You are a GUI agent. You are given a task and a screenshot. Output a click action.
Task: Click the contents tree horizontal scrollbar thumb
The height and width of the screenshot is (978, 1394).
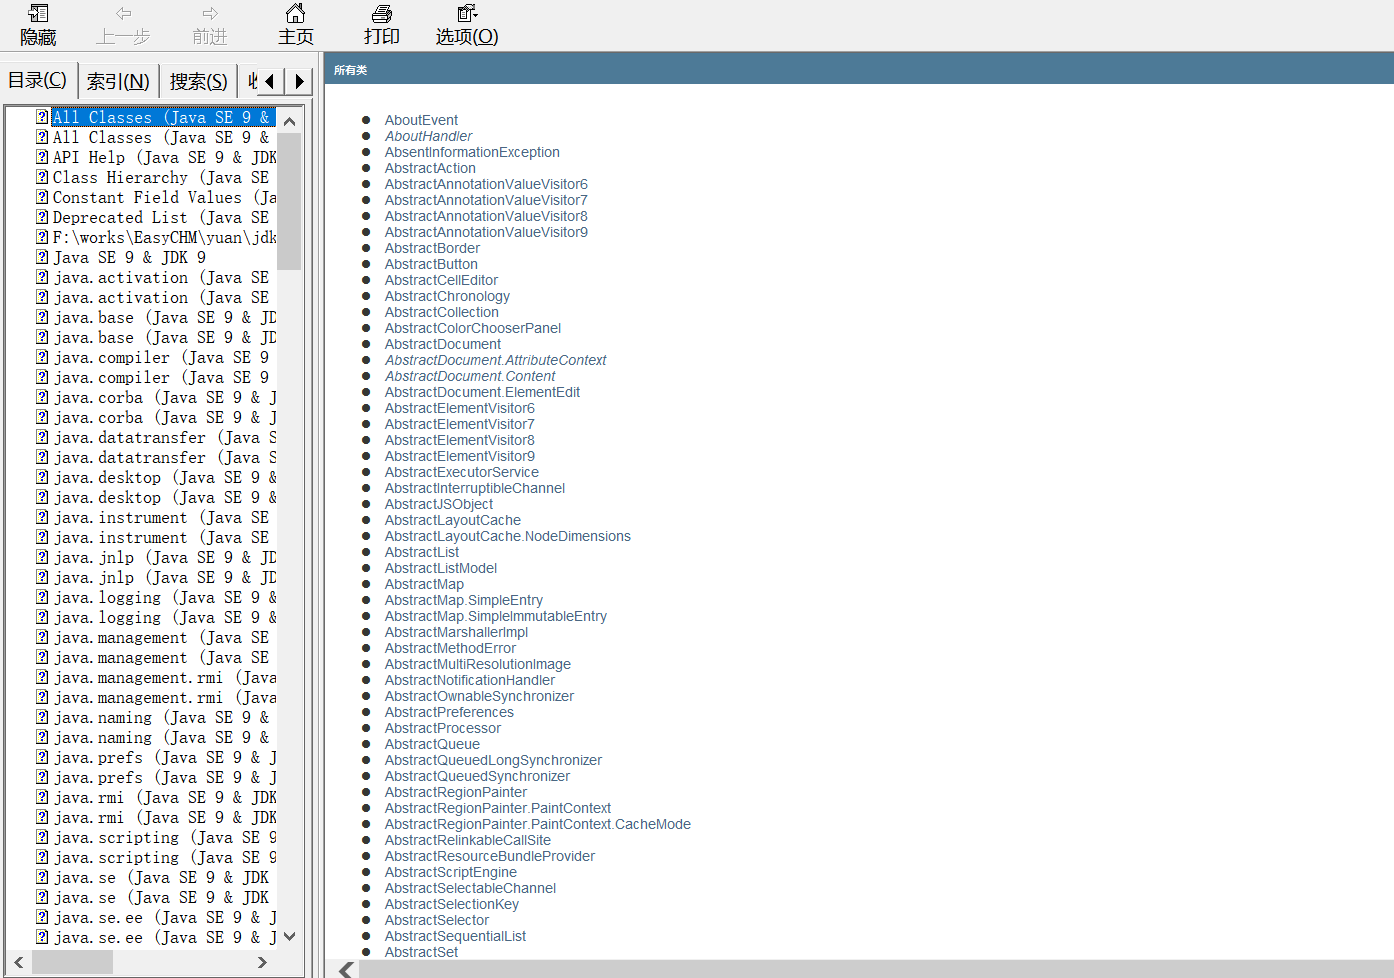72,962
